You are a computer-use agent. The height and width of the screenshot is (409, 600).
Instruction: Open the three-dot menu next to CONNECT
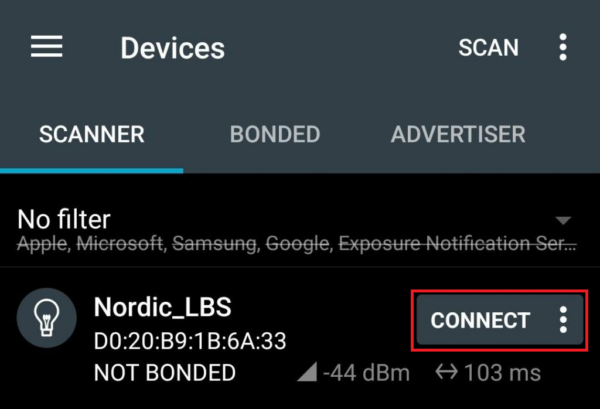pyautogui.click(x=563, y=320)
